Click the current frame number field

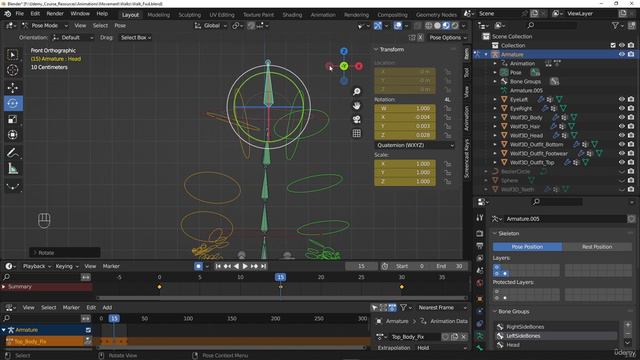coord(361,266)
